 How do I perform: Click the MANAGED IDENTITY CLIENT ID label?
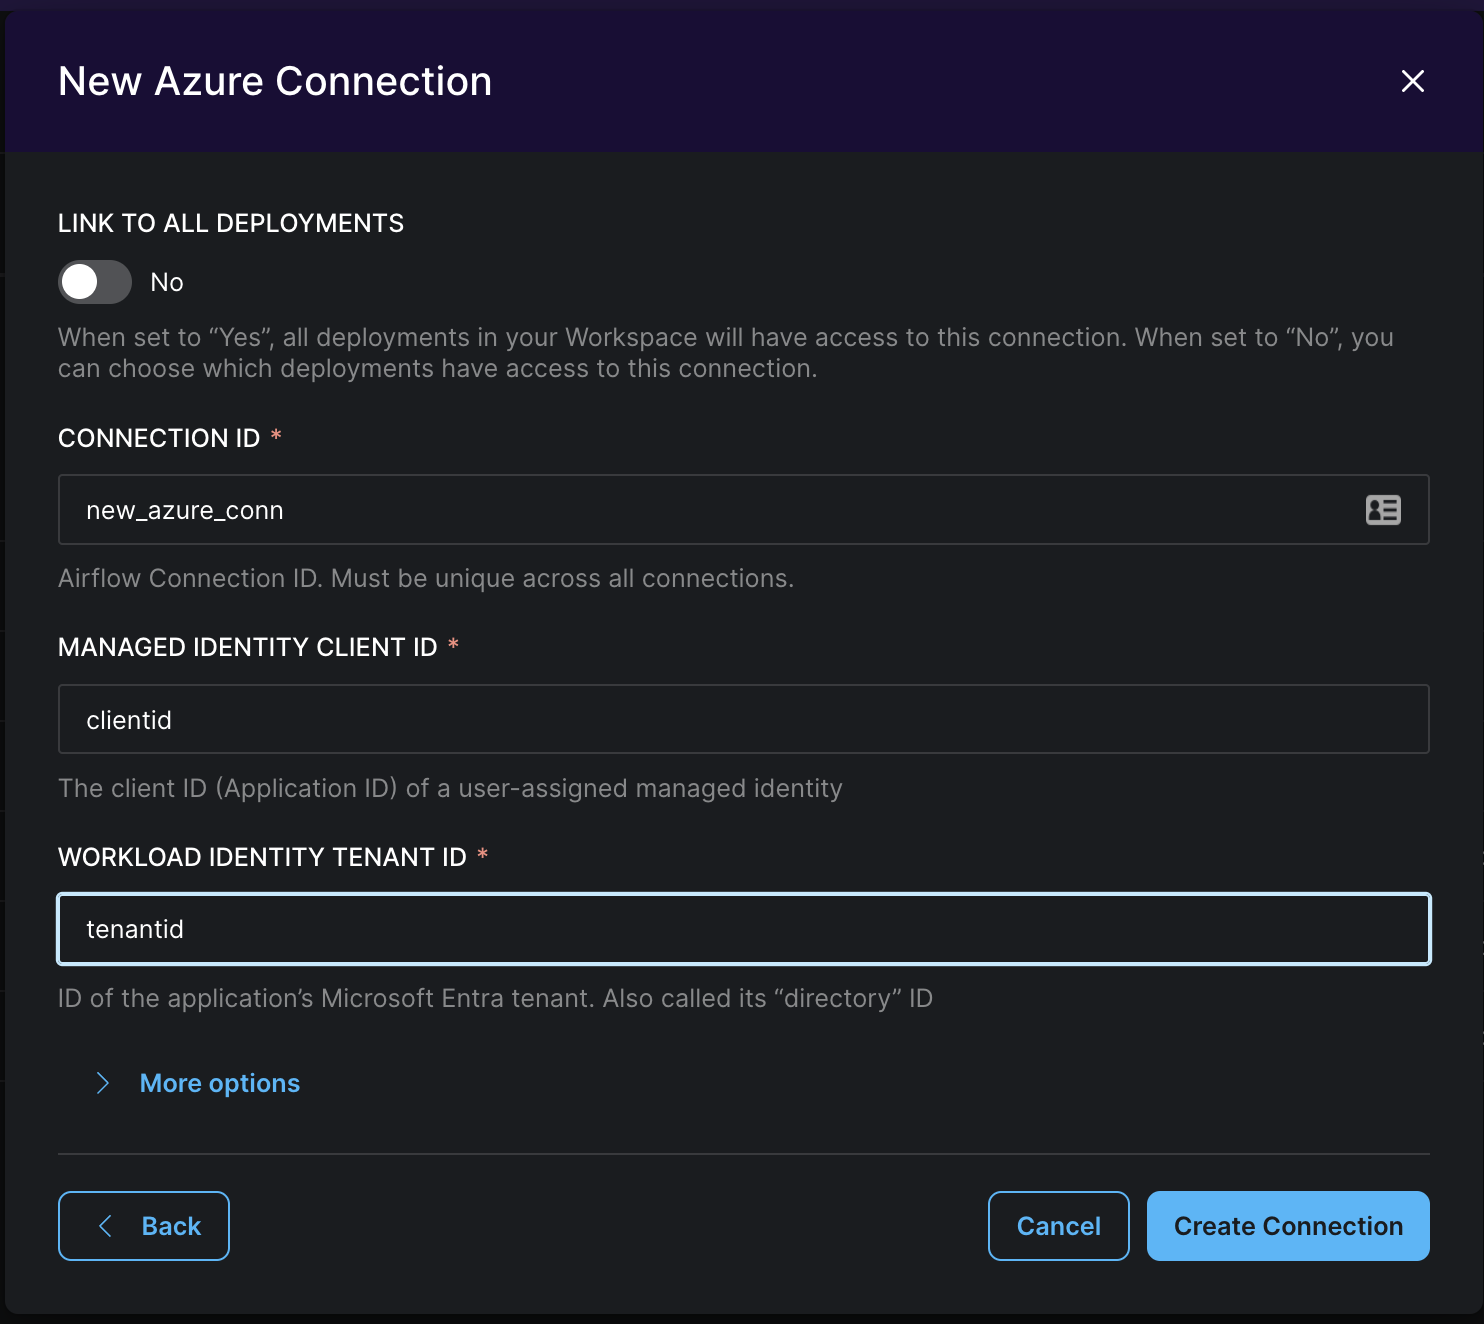(x=248, y=647)
